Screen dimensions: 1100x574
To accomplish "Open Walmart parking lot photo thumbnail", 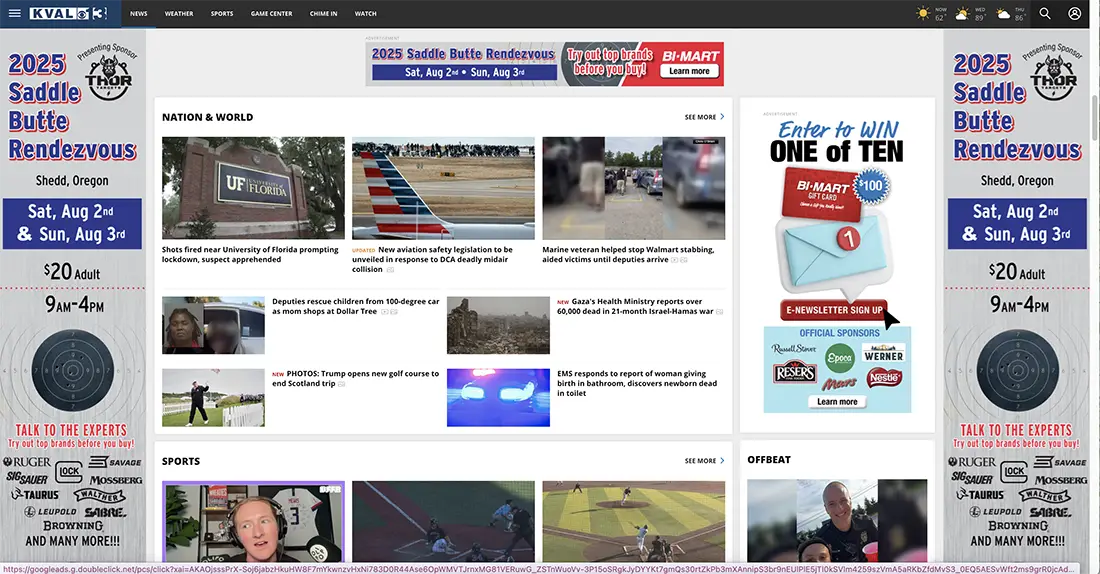I will 633,188.
